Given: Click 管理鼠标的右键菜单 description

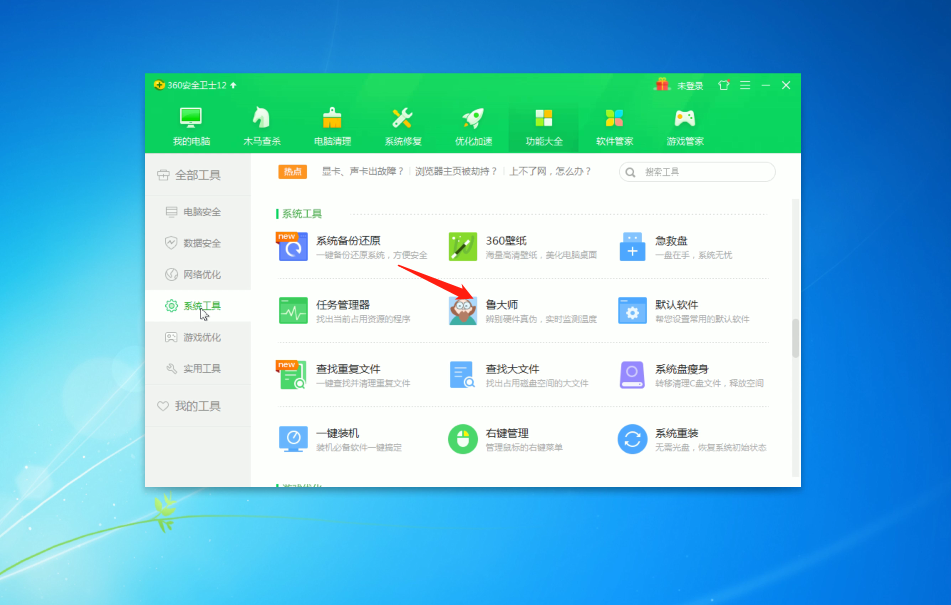Looking at the screenshot, I should [x=524, y=447].
